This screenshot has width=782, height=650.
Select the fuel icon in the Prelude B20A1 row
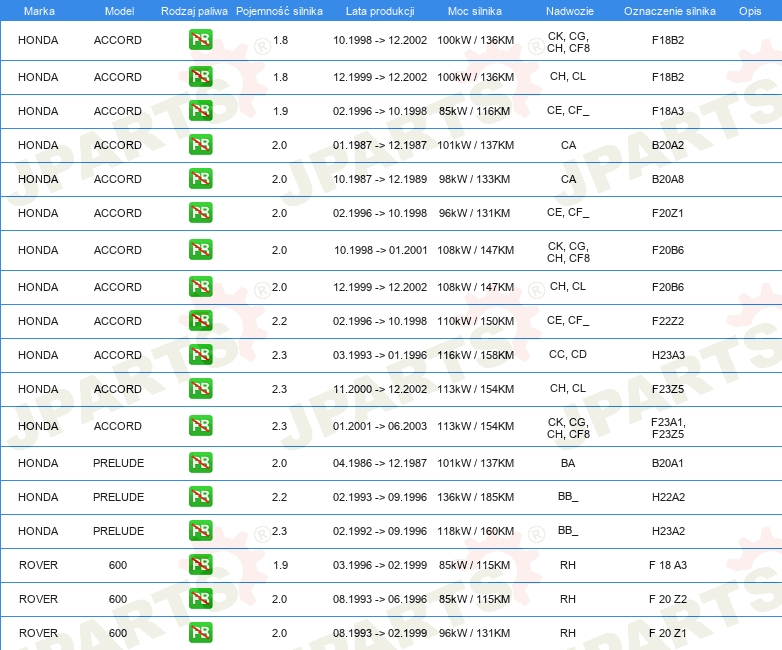point(200,462)
